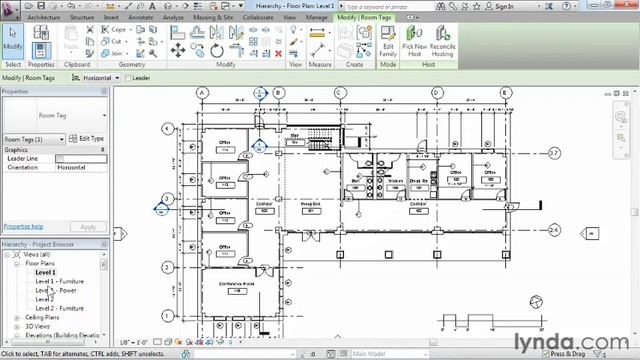Open the Room Tag type selector dropdown
The width and height of the screenshot is (640, 360).
104,116
